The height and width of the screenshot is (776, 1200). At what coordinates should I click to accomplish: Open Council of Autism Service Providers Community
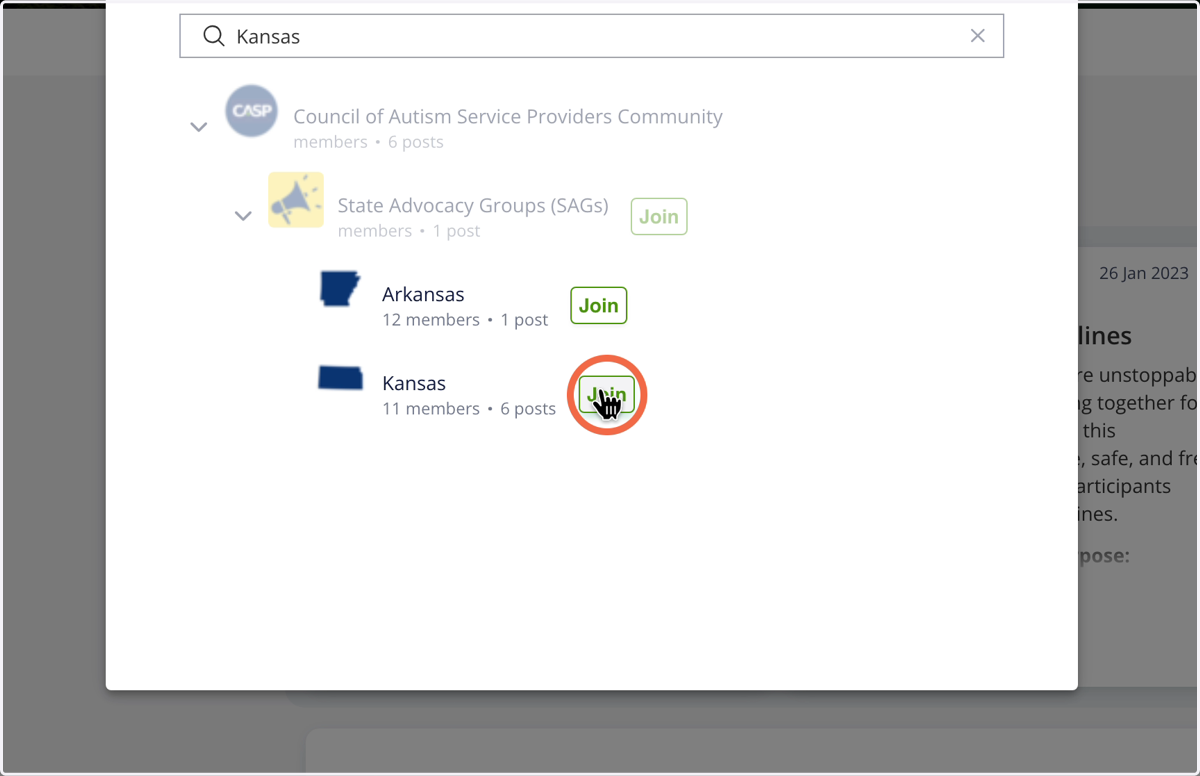(x=508, y=116)
